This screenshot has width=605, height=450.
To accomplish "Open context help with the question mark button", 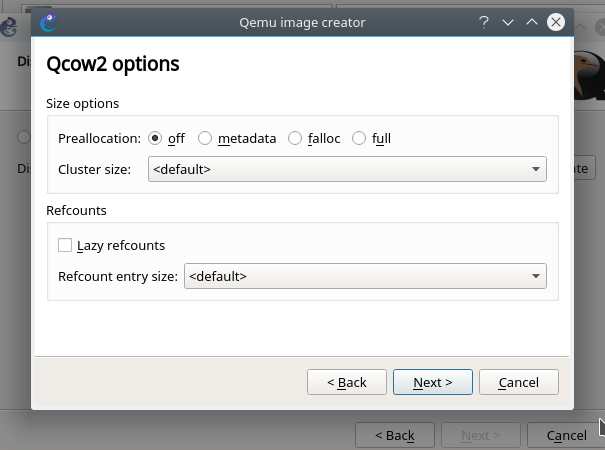I will click(484, 21).
